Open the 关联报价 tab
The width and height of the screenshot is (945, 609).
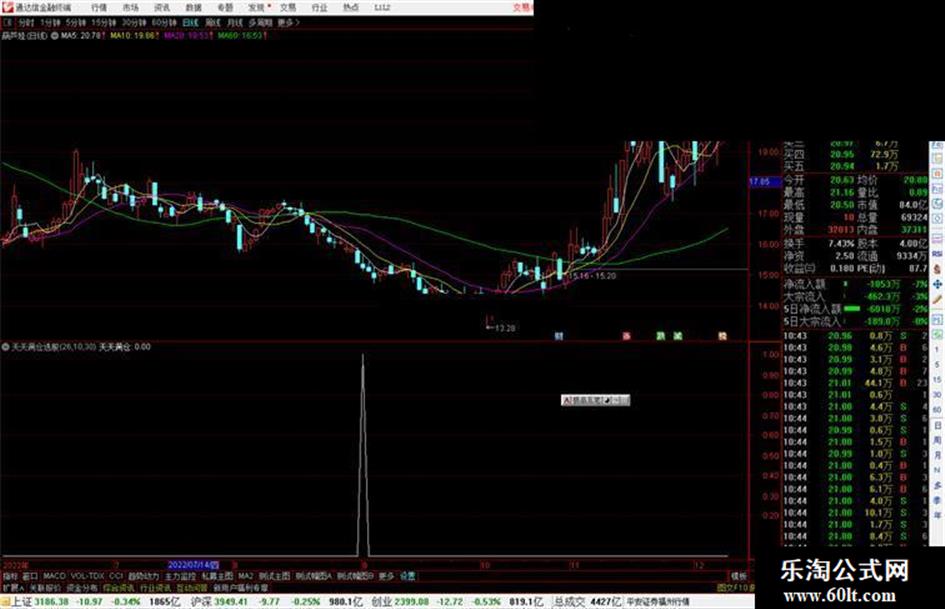pos(45,588)
